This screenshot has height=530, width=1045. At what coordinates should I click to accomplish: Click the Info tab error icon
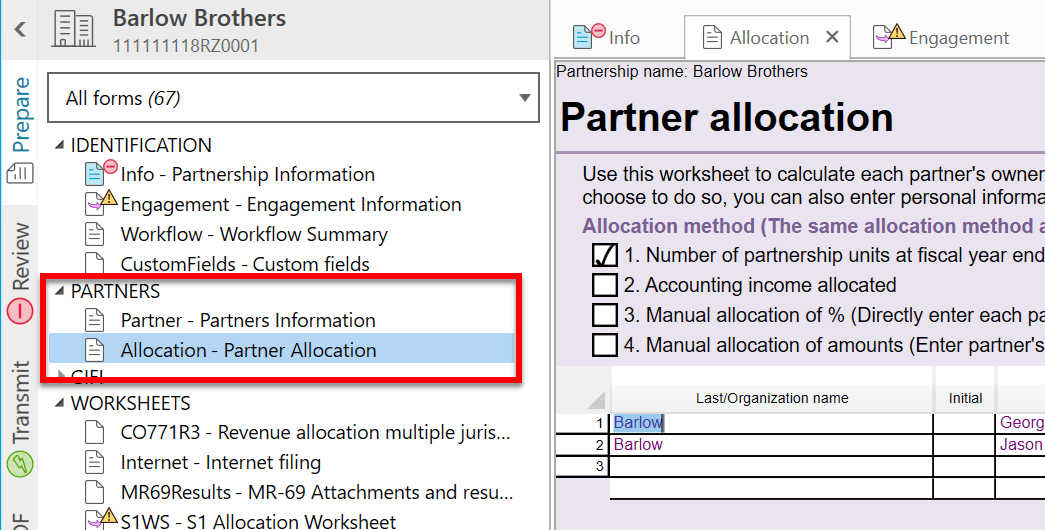pos(588,36)
